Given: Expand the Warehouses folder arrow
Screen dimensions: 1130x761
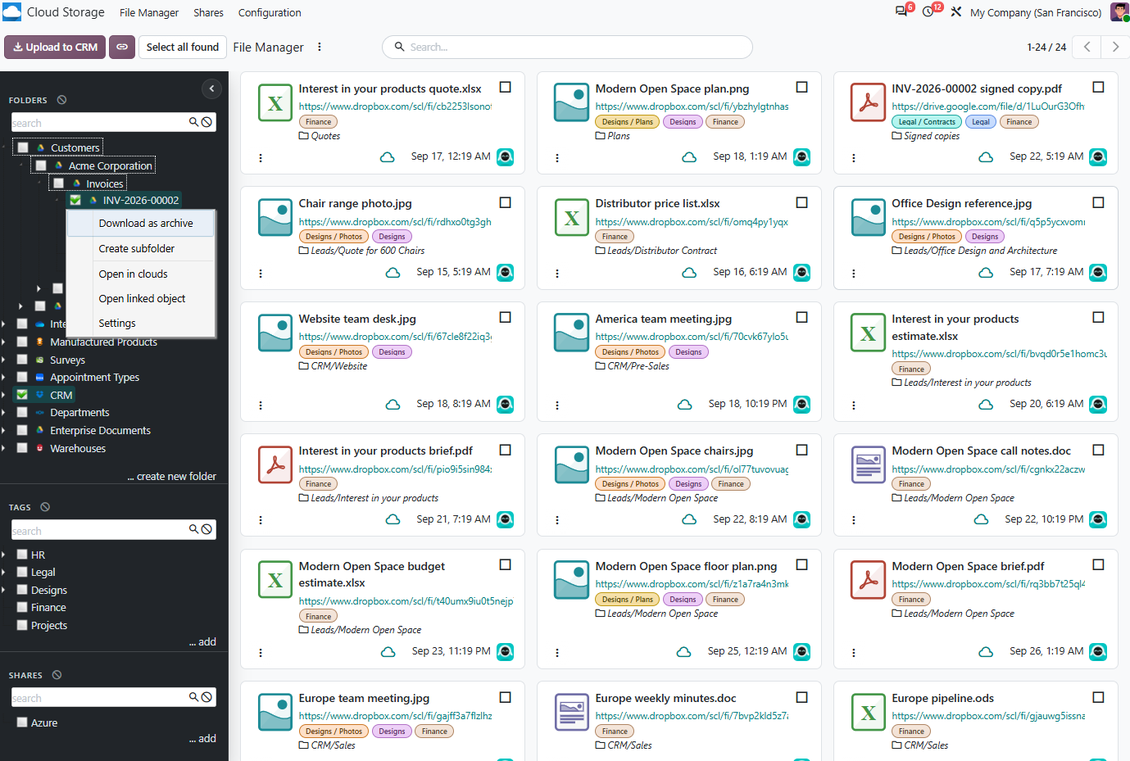Looking at the screenshot, I should pyautogui.click(x=4, y=448).
